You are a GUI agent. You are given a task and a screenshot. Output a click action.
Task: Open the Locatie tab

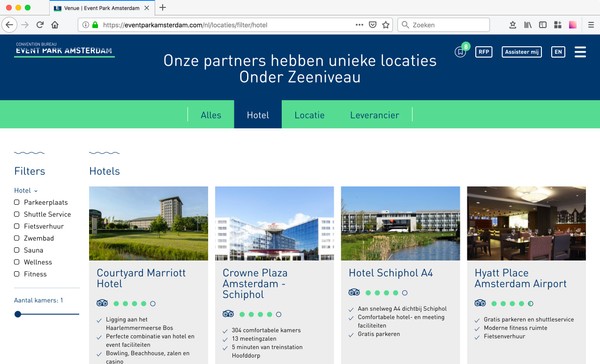click(309, 115)
